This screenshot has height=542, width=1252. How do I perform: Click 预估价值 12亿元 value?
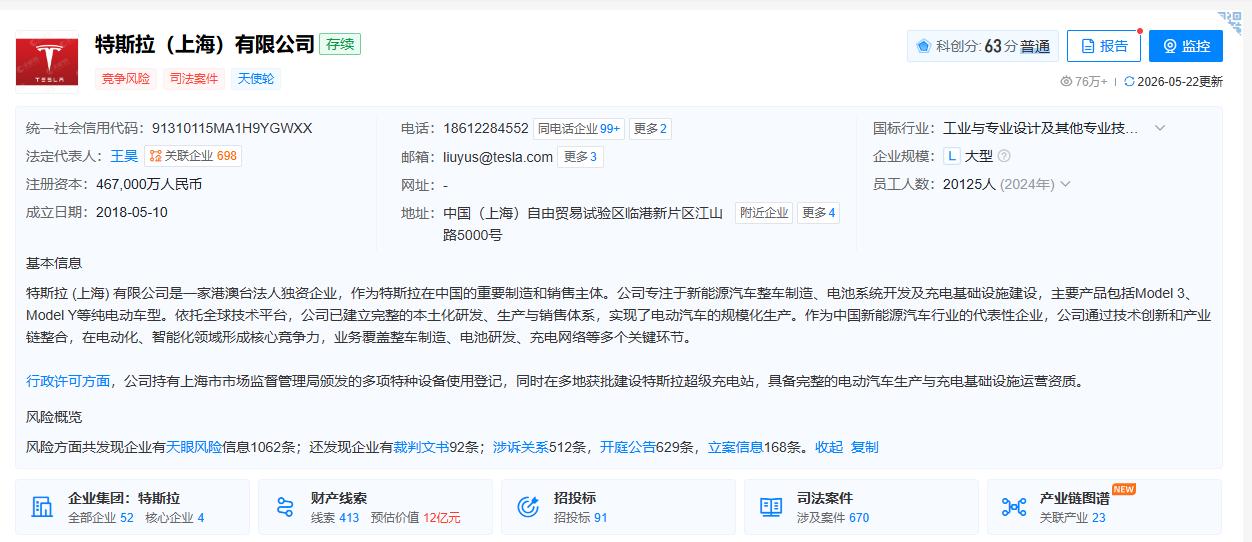(x=416, y=518)
